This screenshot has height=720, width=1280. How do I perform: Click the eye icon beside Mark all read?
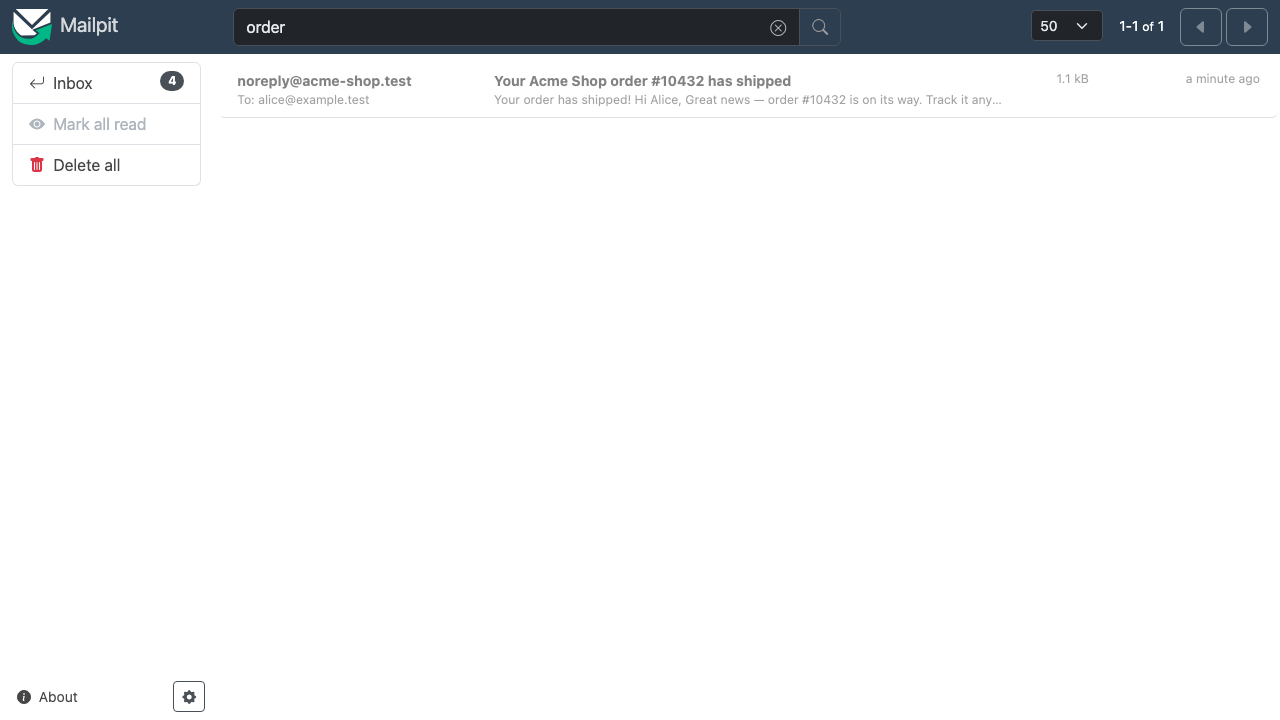37,124
